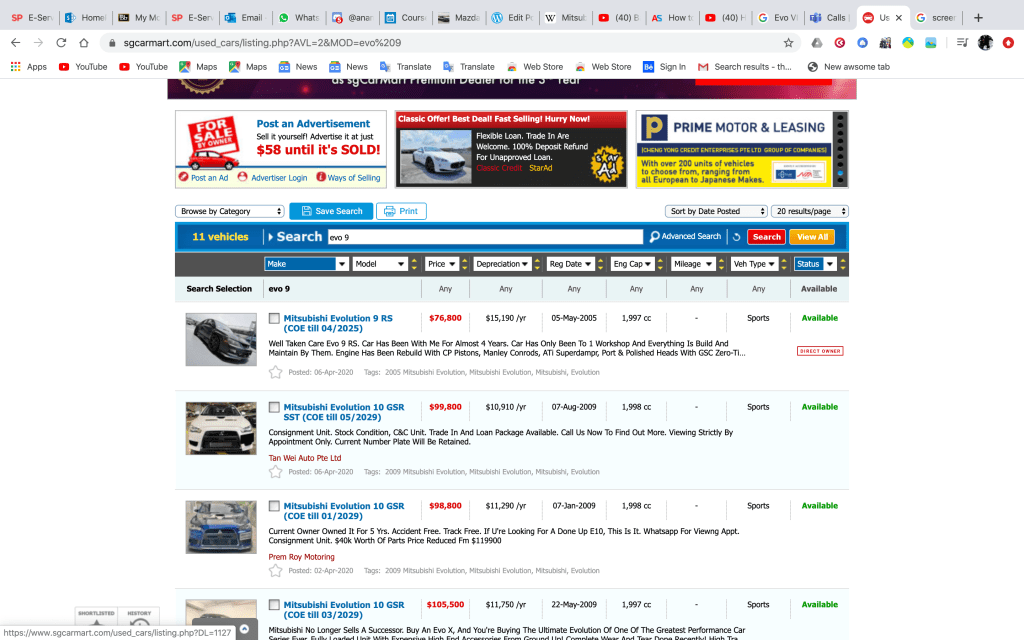Click the red Search button
Image resolution: width=1024 pixels, height=640 pixels.
[x=766, y=237]
